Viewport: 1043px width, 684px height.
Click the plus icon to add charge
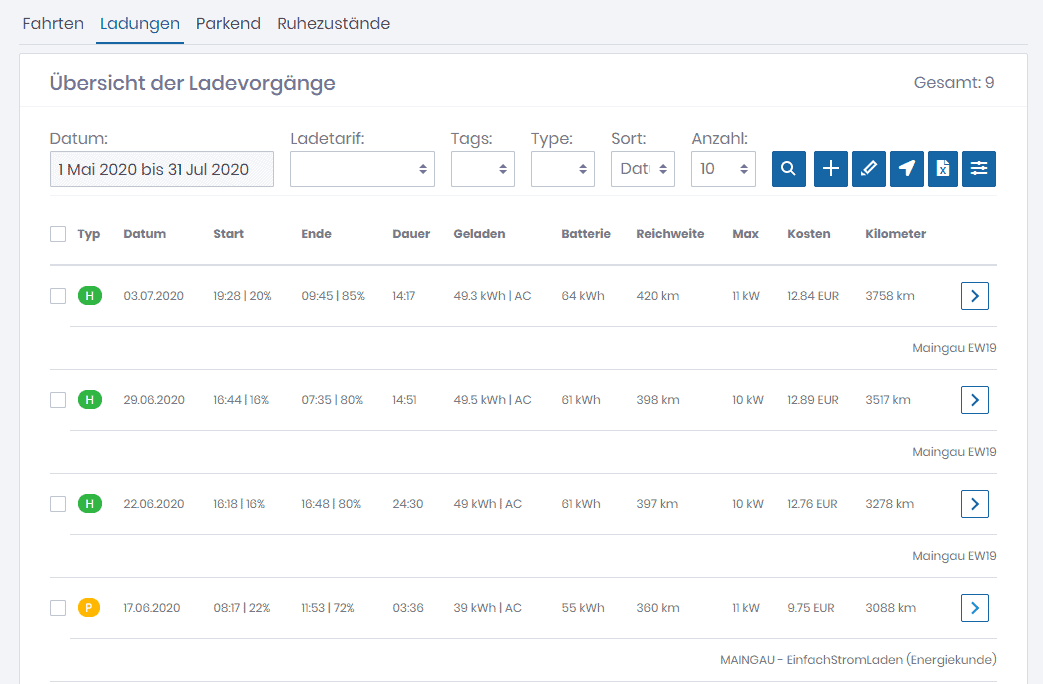831,169
